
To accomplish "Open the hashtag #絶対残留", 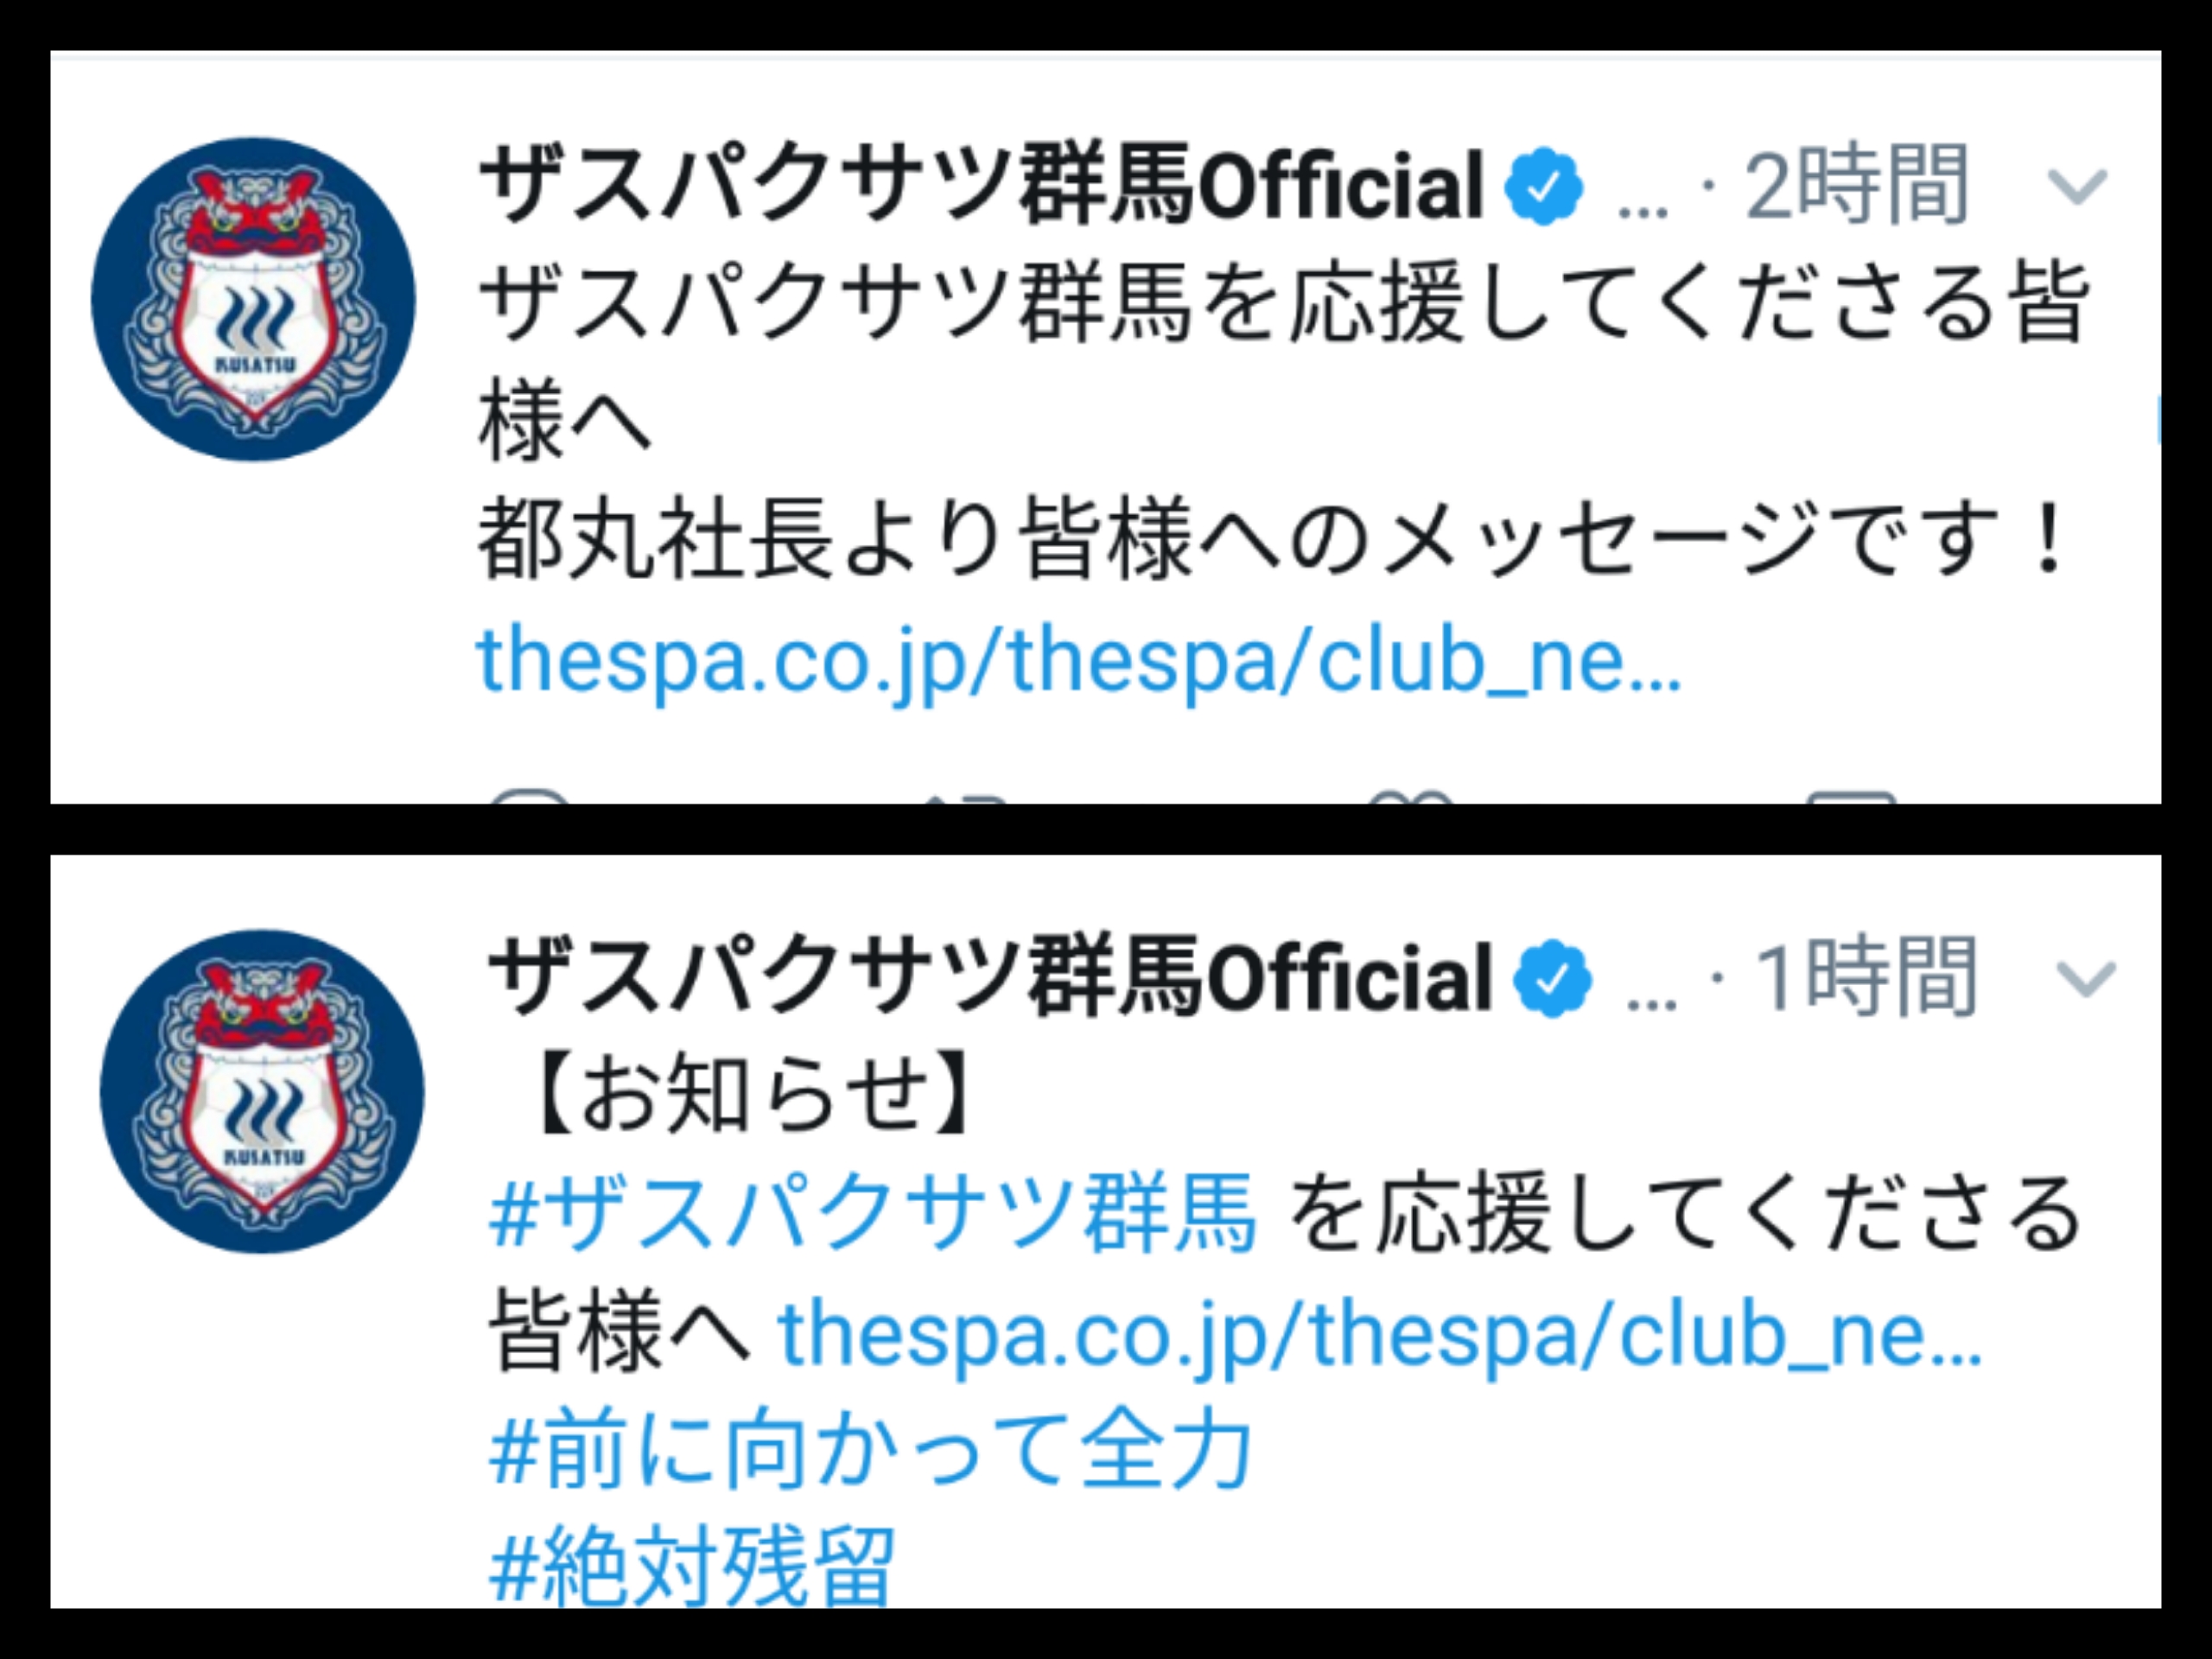I will point(692,1565).
